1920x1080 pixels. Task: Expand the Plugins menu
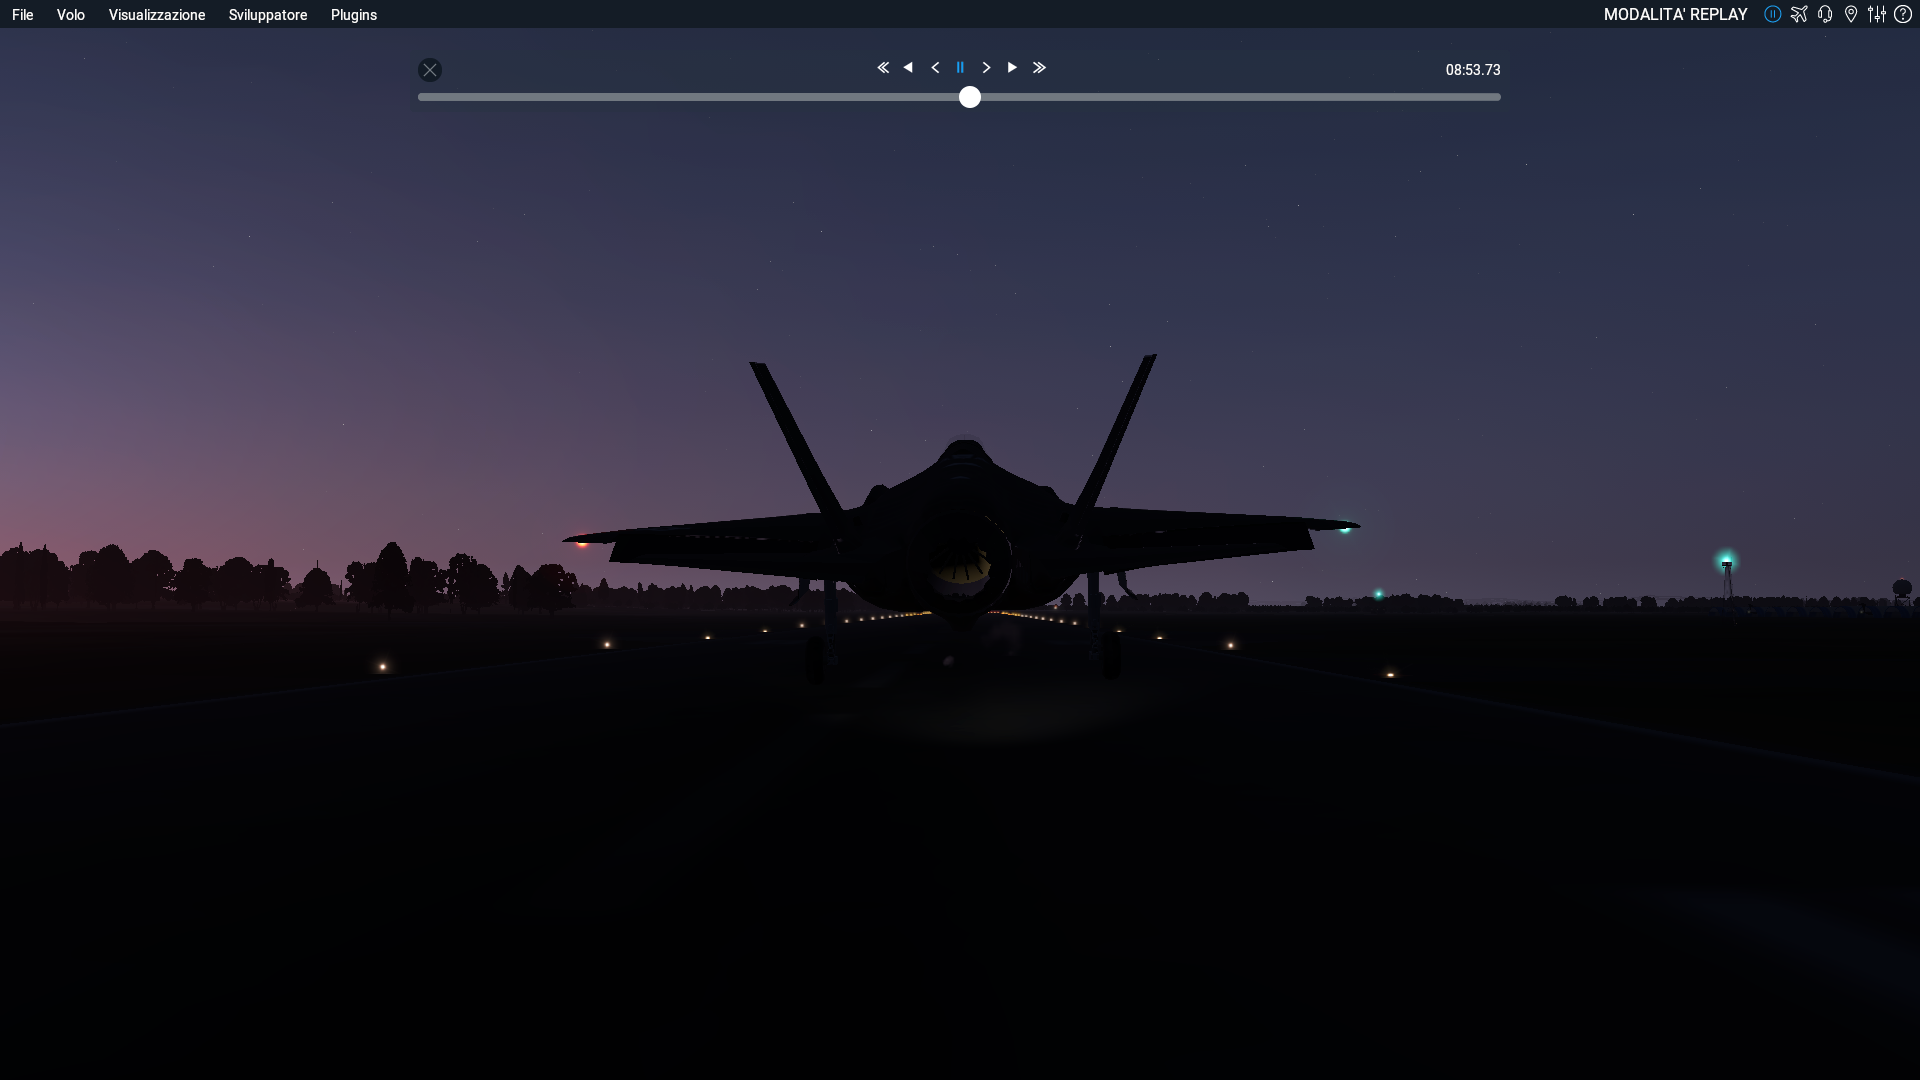(x=354, y=15)
